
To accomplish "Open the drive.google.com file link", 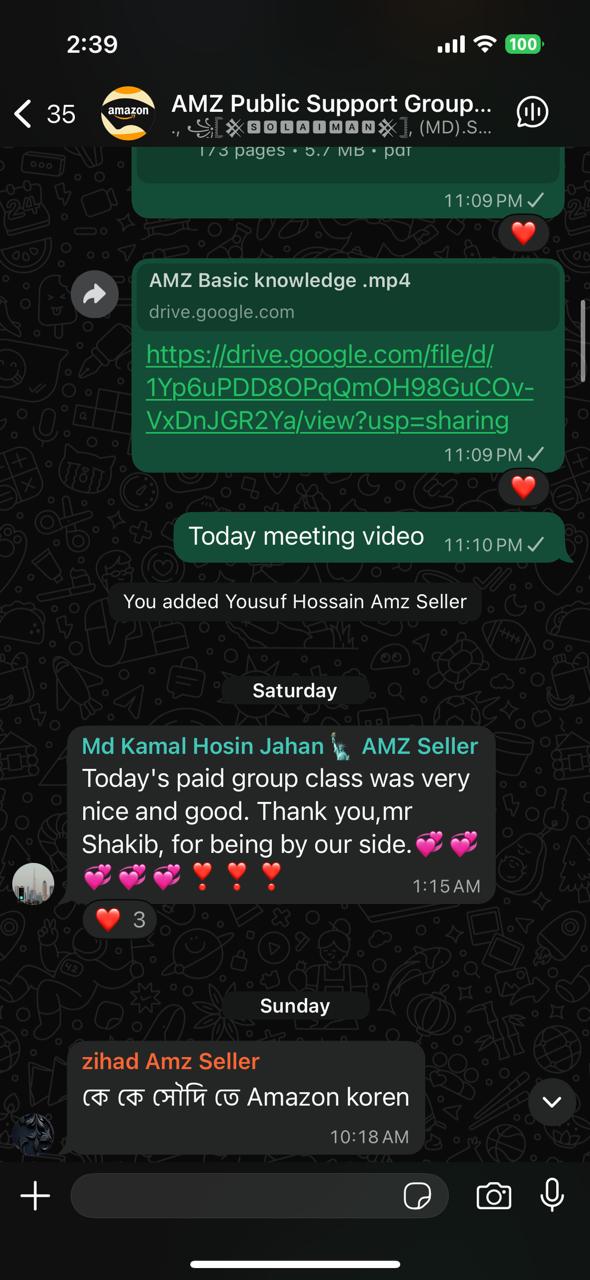I will pos(339,387).
